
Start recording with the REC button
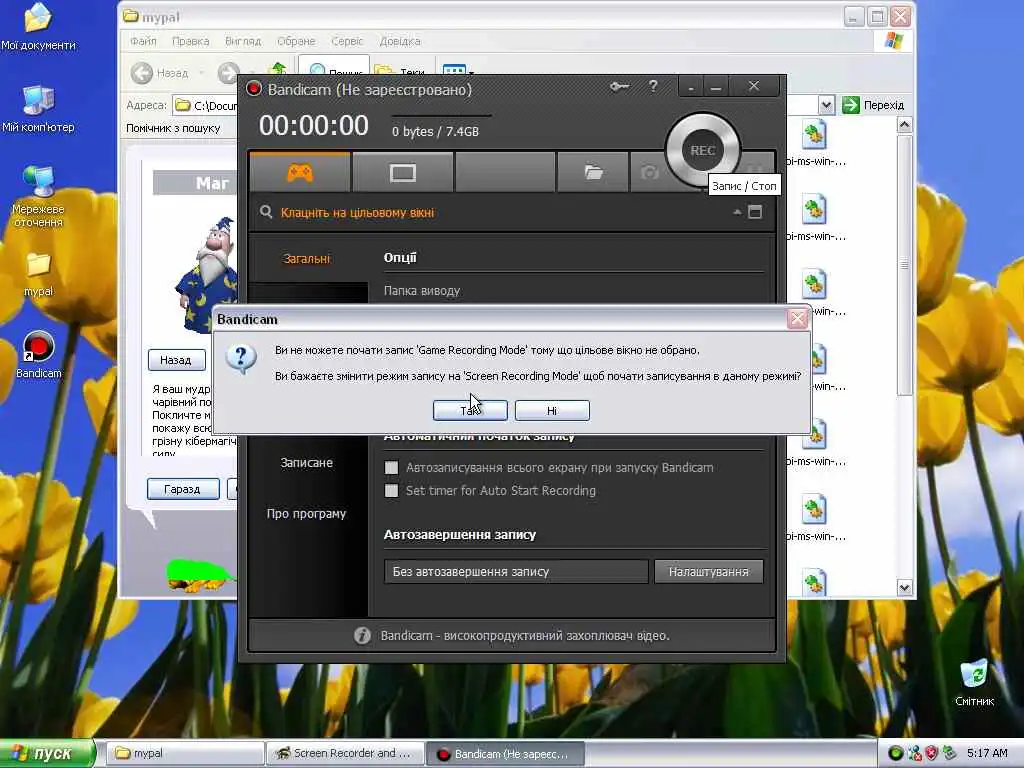pyautogui.click(x=703, y=151)
